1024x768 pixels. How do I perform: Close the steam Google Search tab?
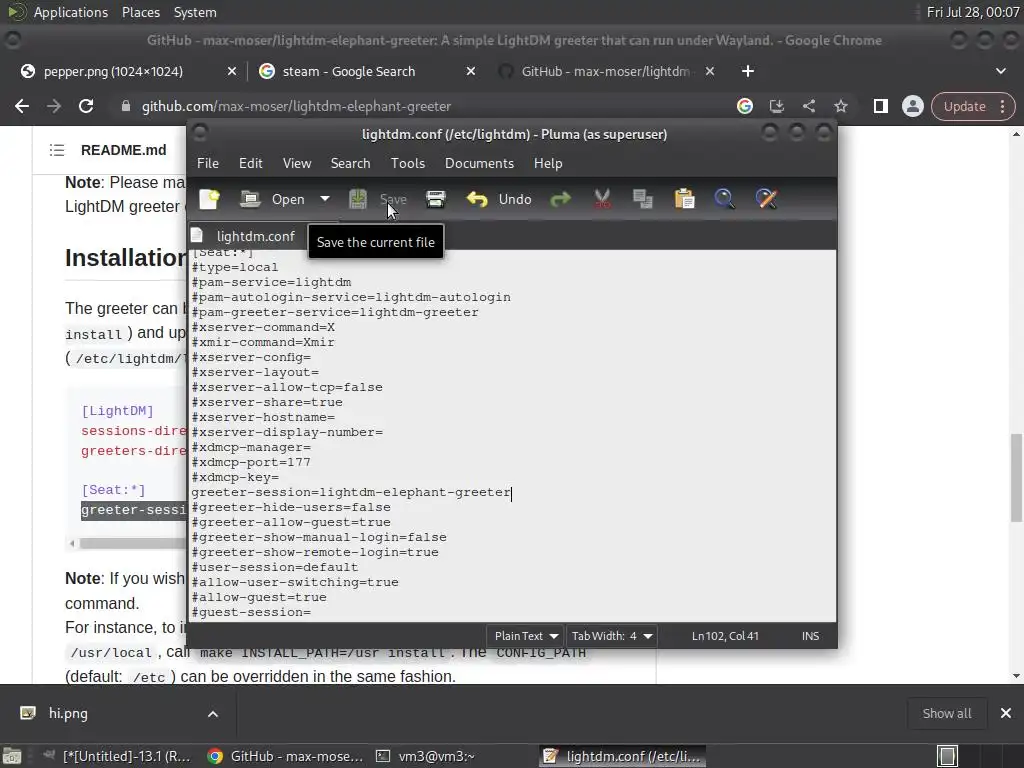(x=471, y=71)
